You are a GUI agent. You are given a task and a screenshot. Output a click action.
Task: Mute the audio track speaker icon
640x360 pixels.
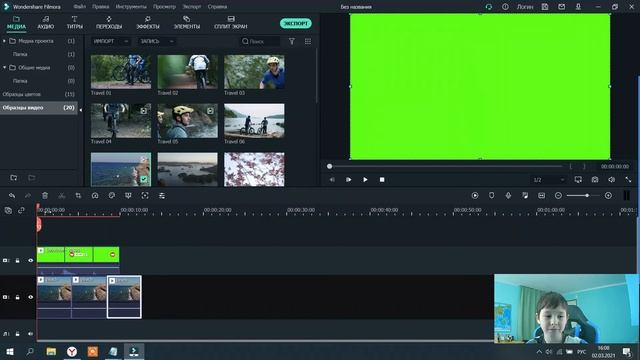coord(31,334)
